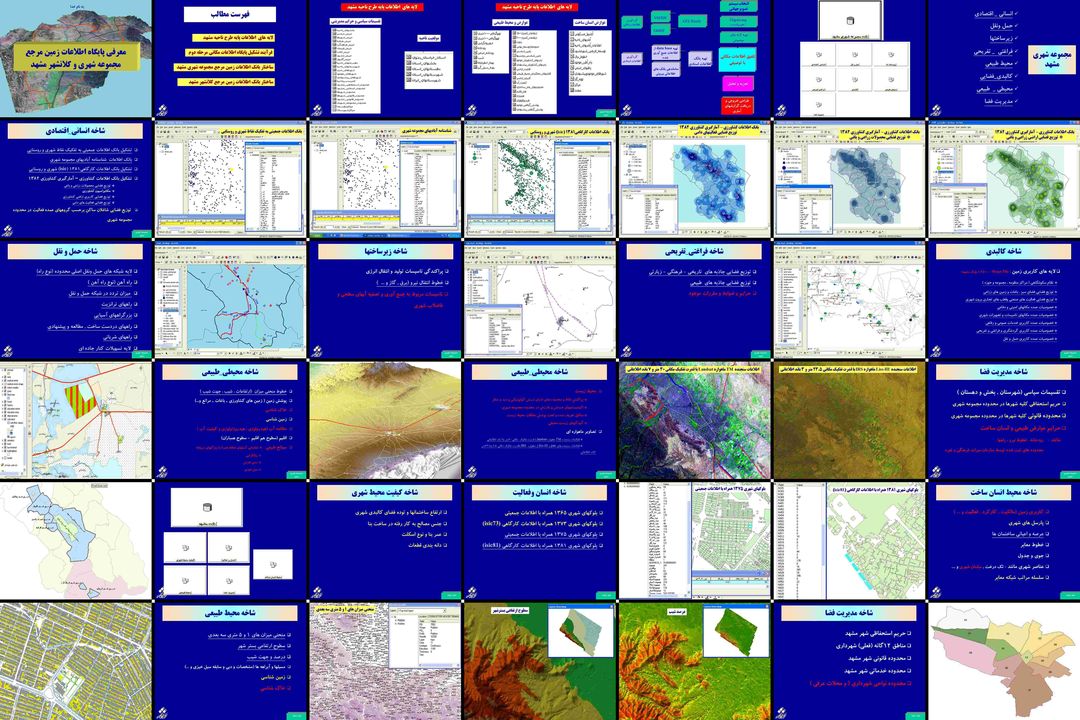Select the 'شاخه زیرساختها' slide
This screenshot has width=1080, height=720.
[385, 300]
